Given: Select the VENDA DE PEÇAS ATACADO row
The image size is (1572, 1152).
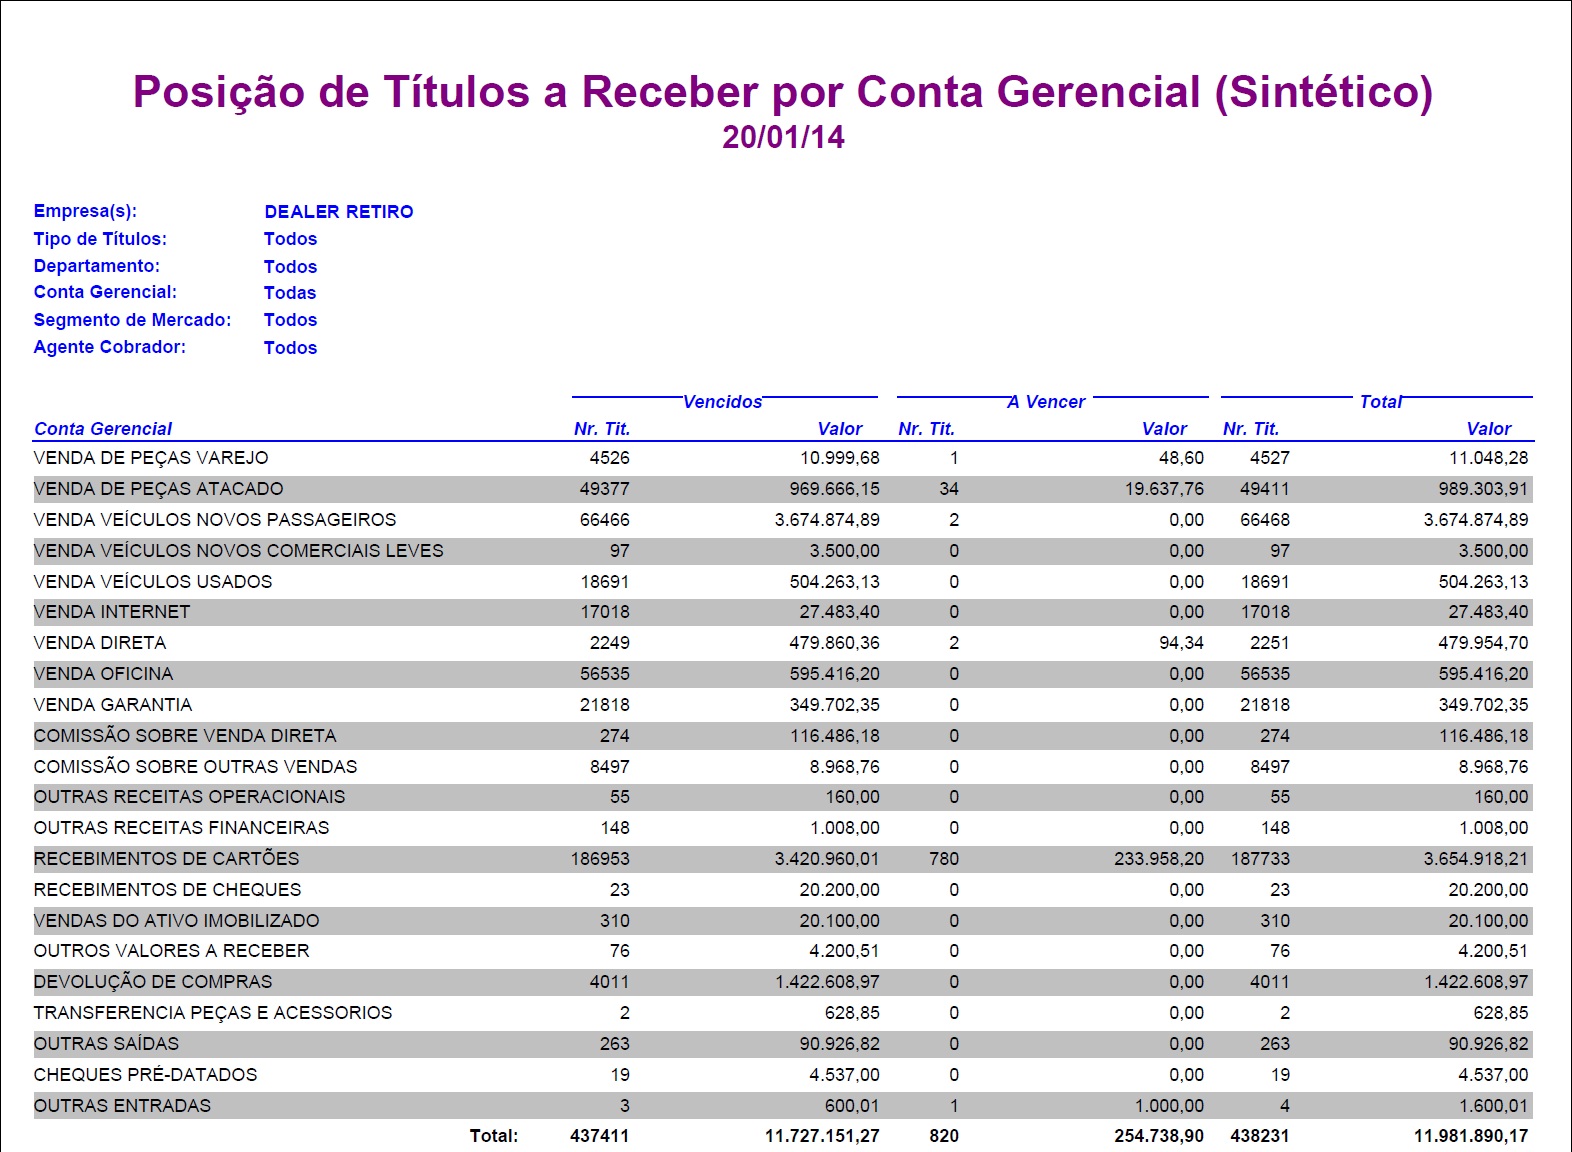Looking at the screenshot, I should [x=783, y=489].
